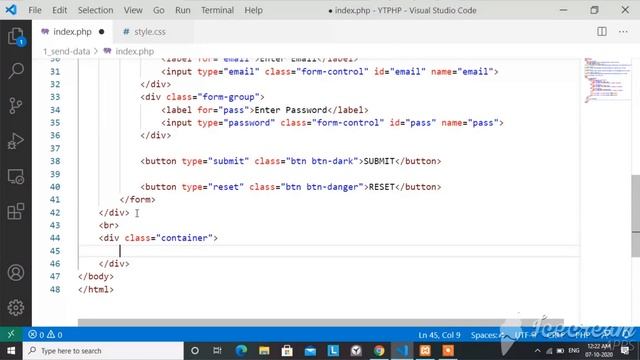Click the Split Editor Right icon

pos(602,31)
